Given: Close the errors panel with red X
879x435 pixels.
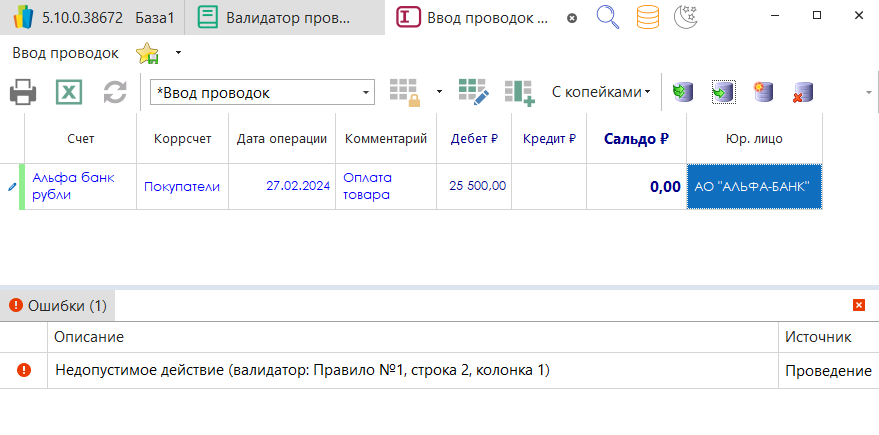Looking at the screenshot, I should click(x=858, y=304).
